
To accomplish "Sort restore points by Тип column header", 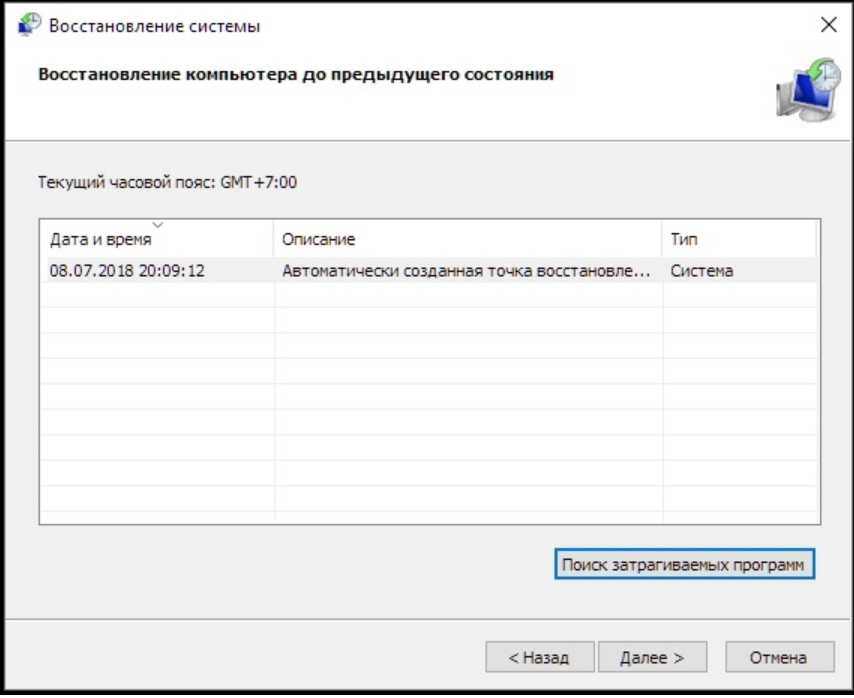I will coord(685,240).
